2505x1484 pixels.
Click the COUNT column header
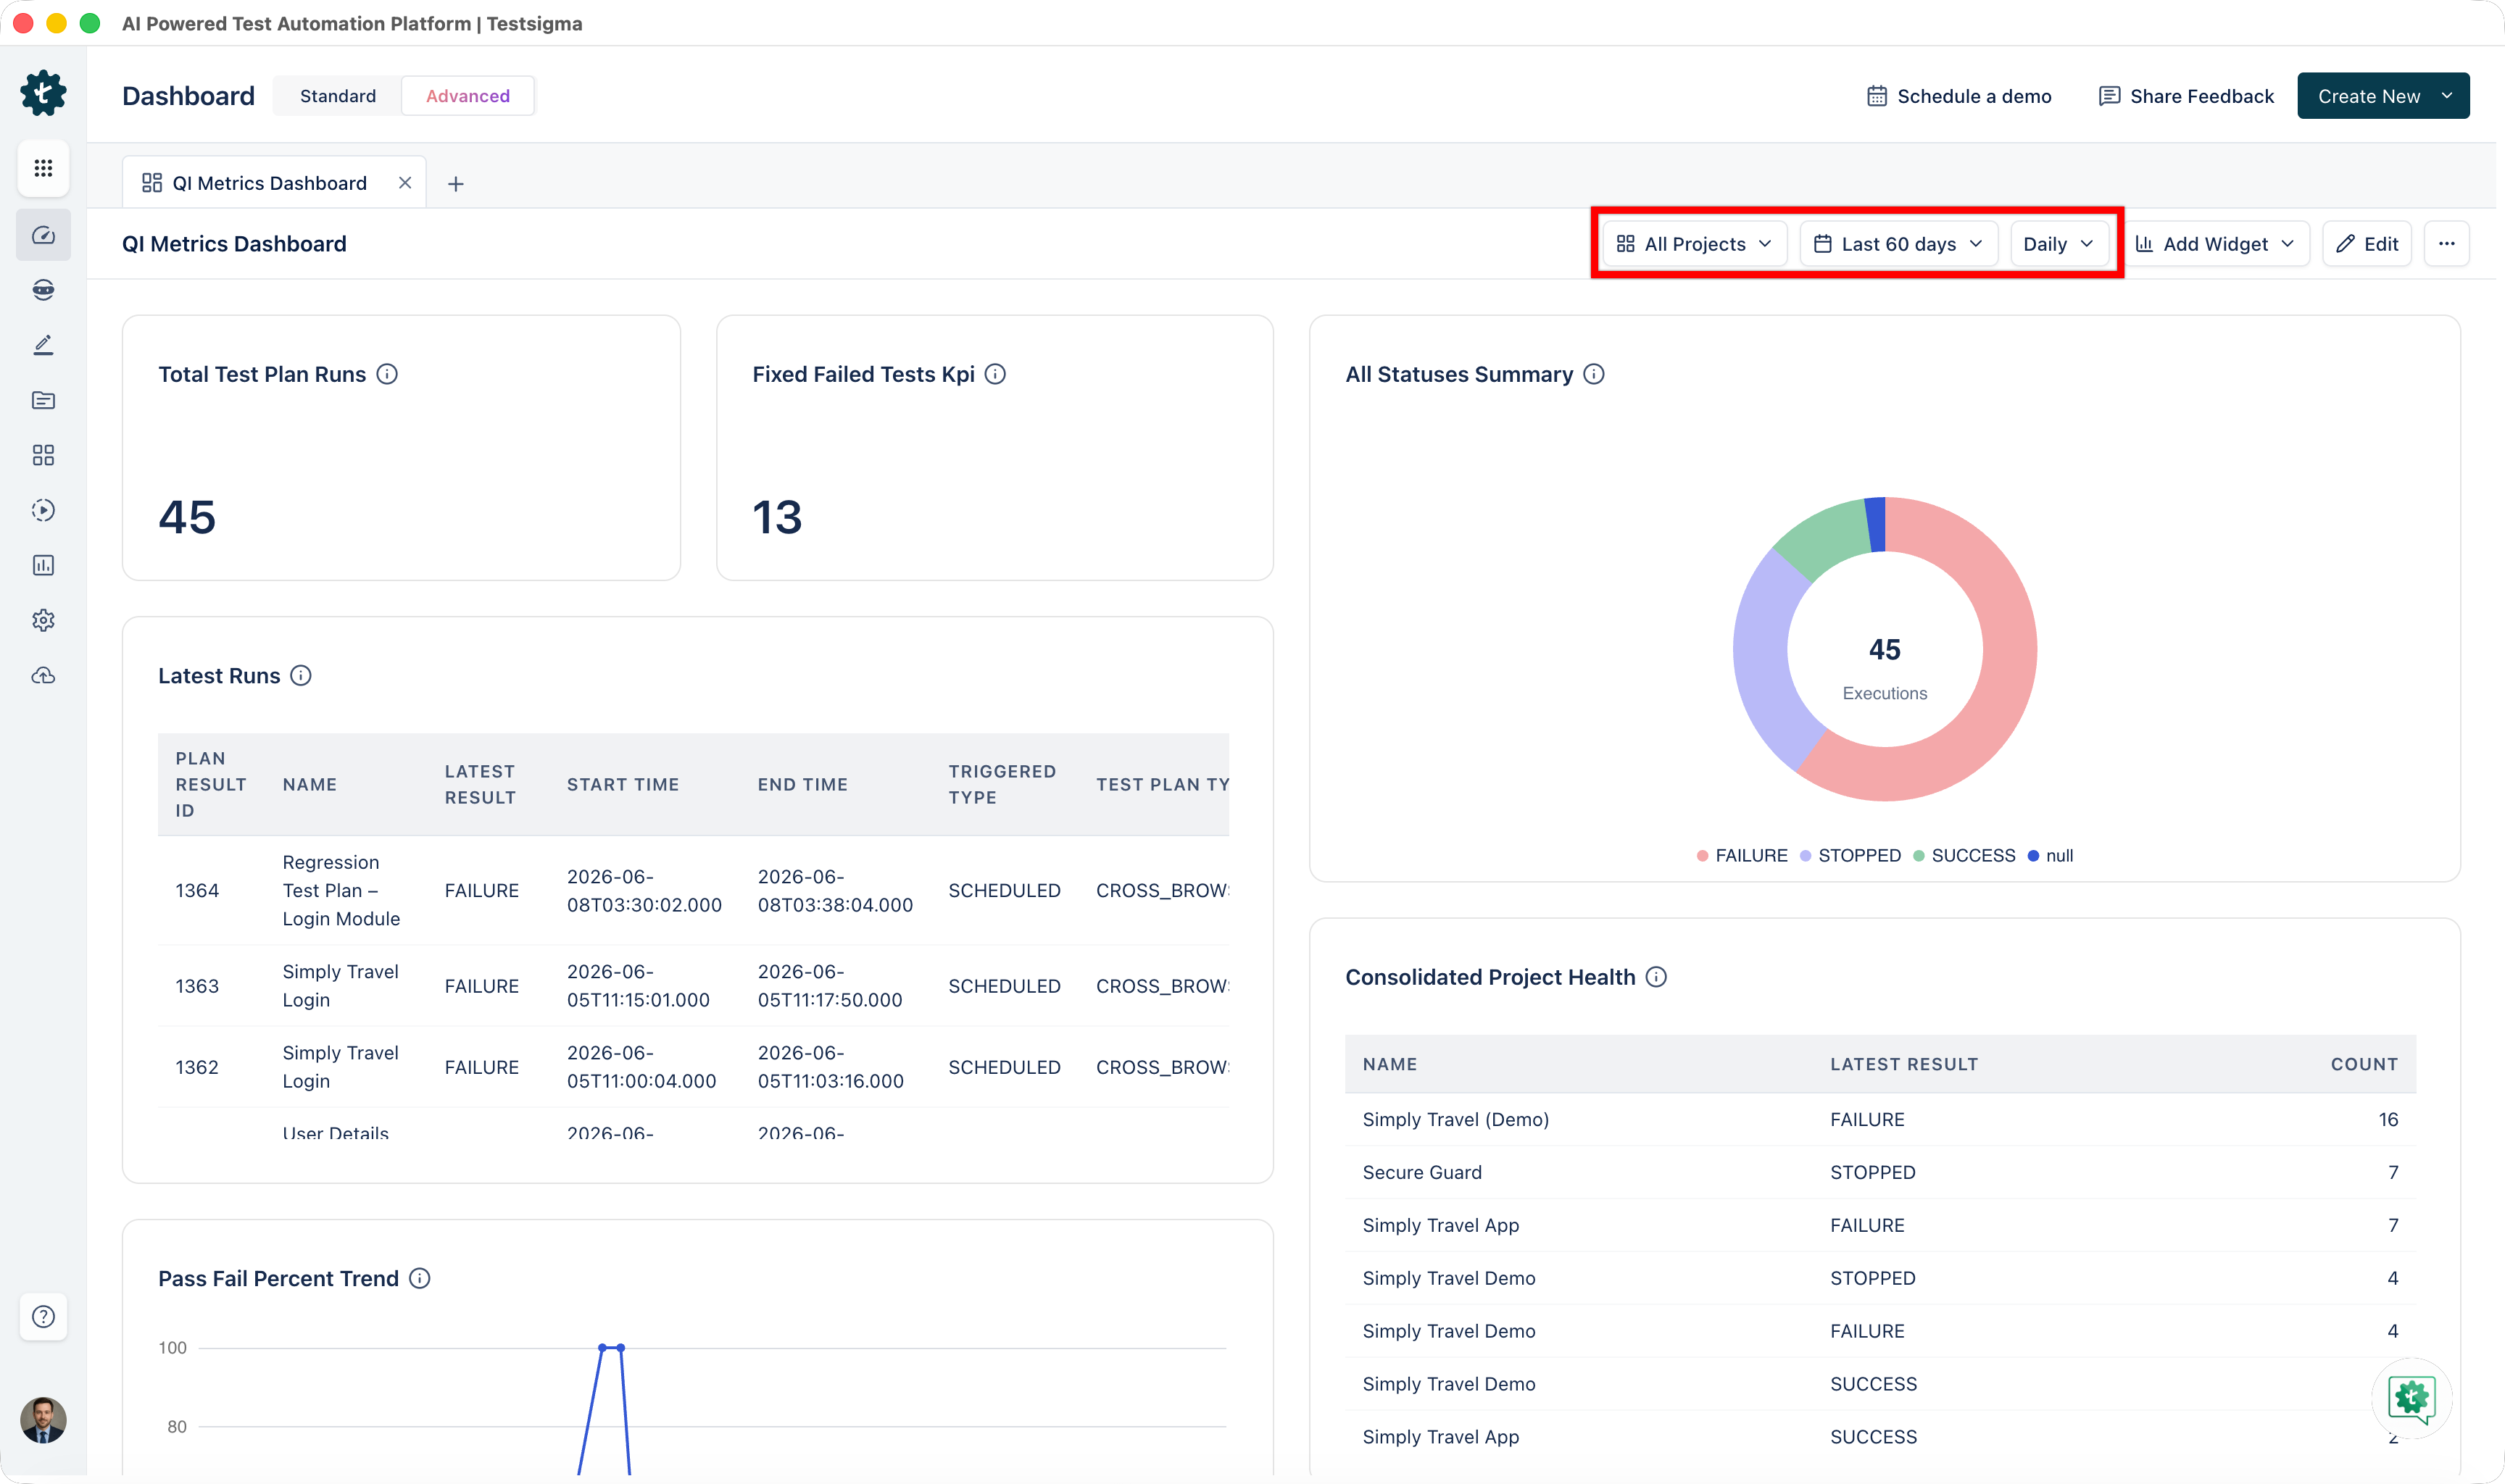tap(2364, 1064)
